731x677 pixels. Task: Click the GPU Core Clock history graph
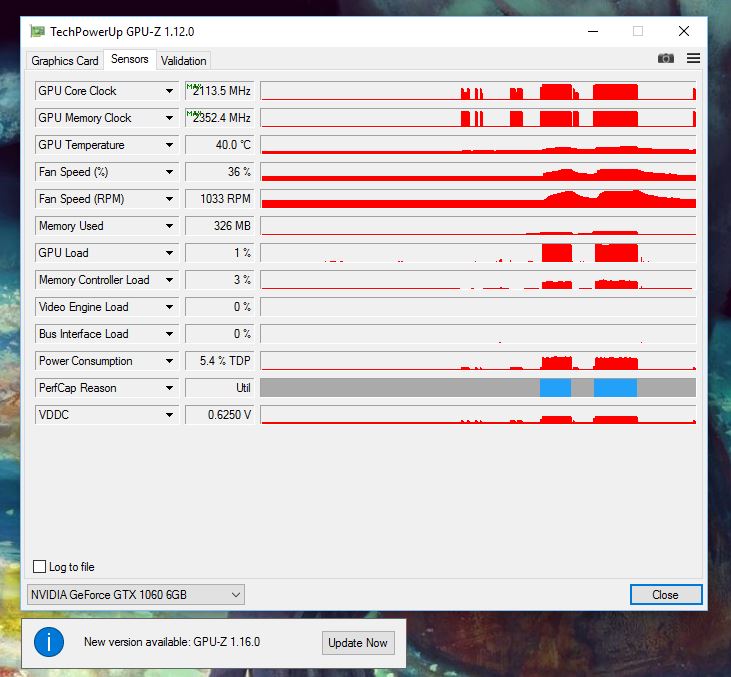pos(478,91)
